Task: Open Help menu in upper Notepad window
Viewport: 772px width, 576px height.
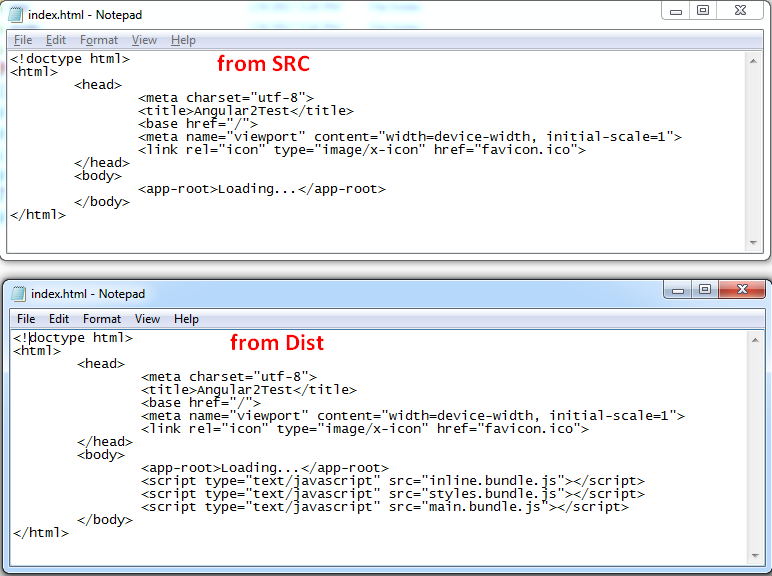Action: (183, 40)
